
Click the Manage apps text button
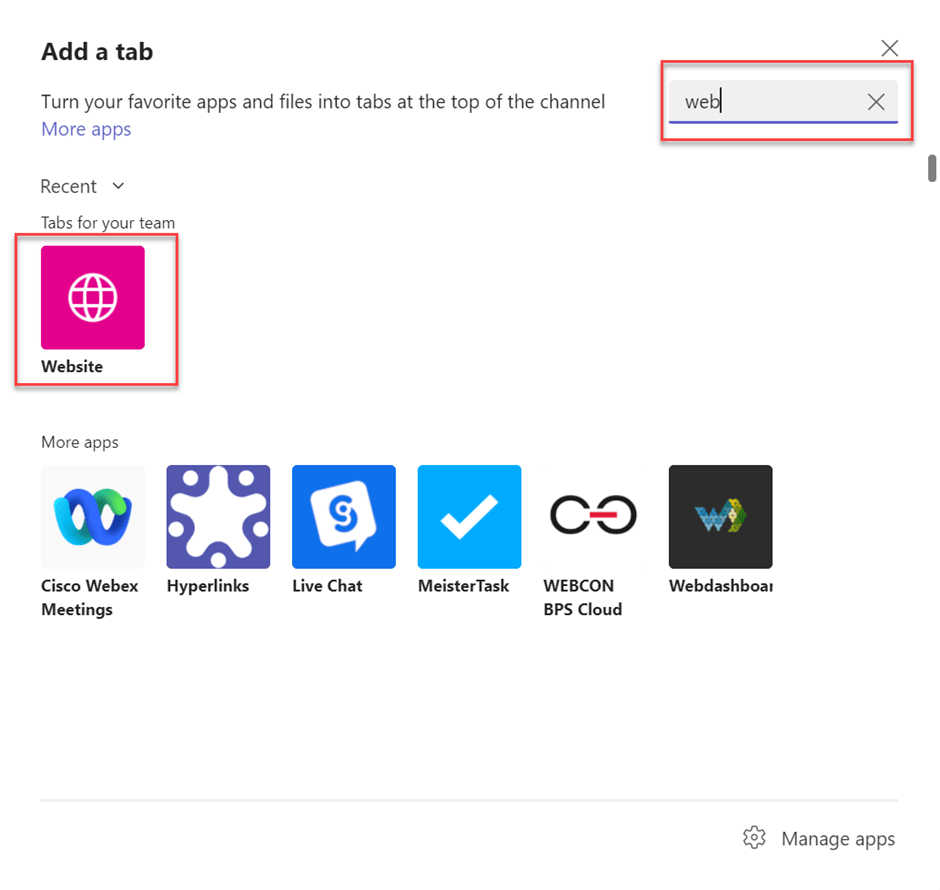tap(838, 839)
